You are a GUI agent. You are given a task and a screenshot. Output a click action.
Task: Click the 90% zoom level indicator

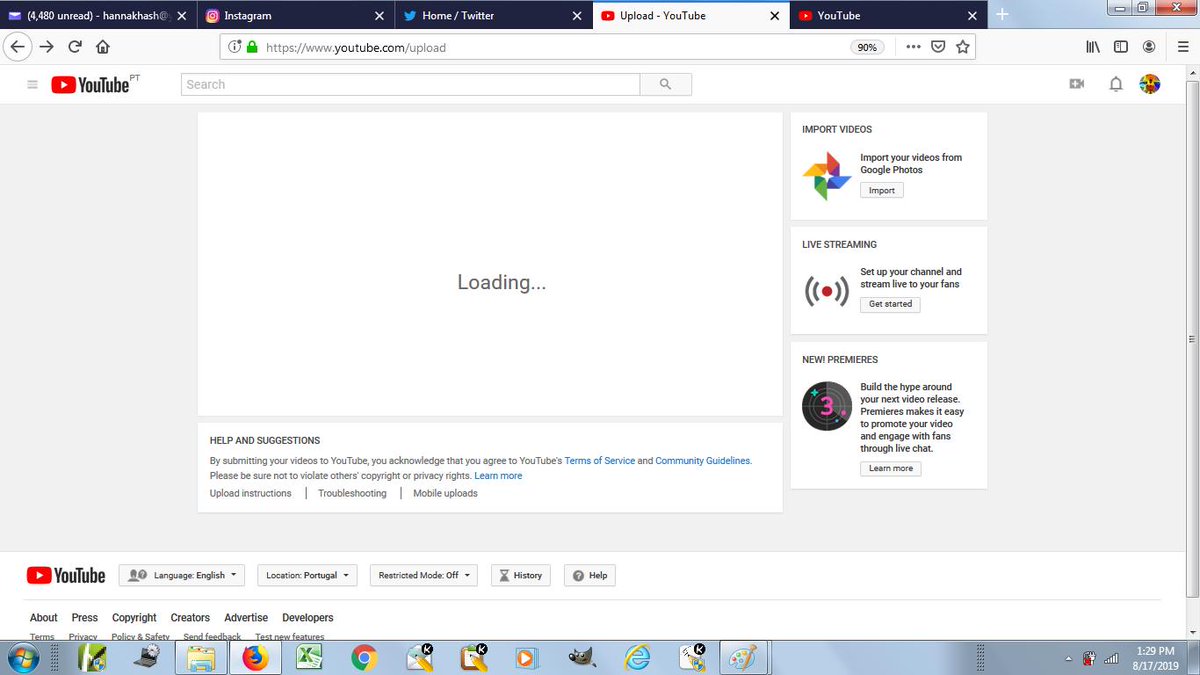click(867, 47)
